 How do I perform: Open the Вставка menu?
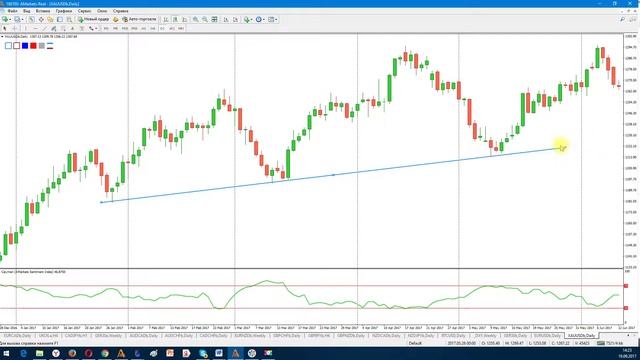pos(43,11)
